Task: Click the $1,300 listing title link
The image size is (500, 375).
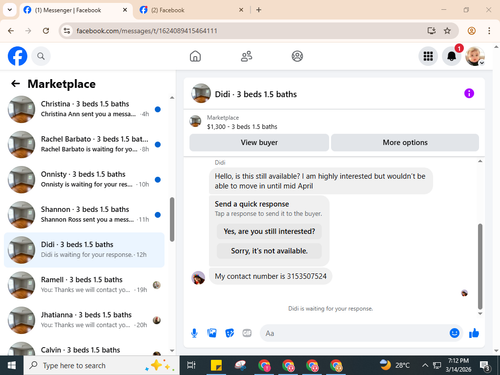Action: [242, 127]
